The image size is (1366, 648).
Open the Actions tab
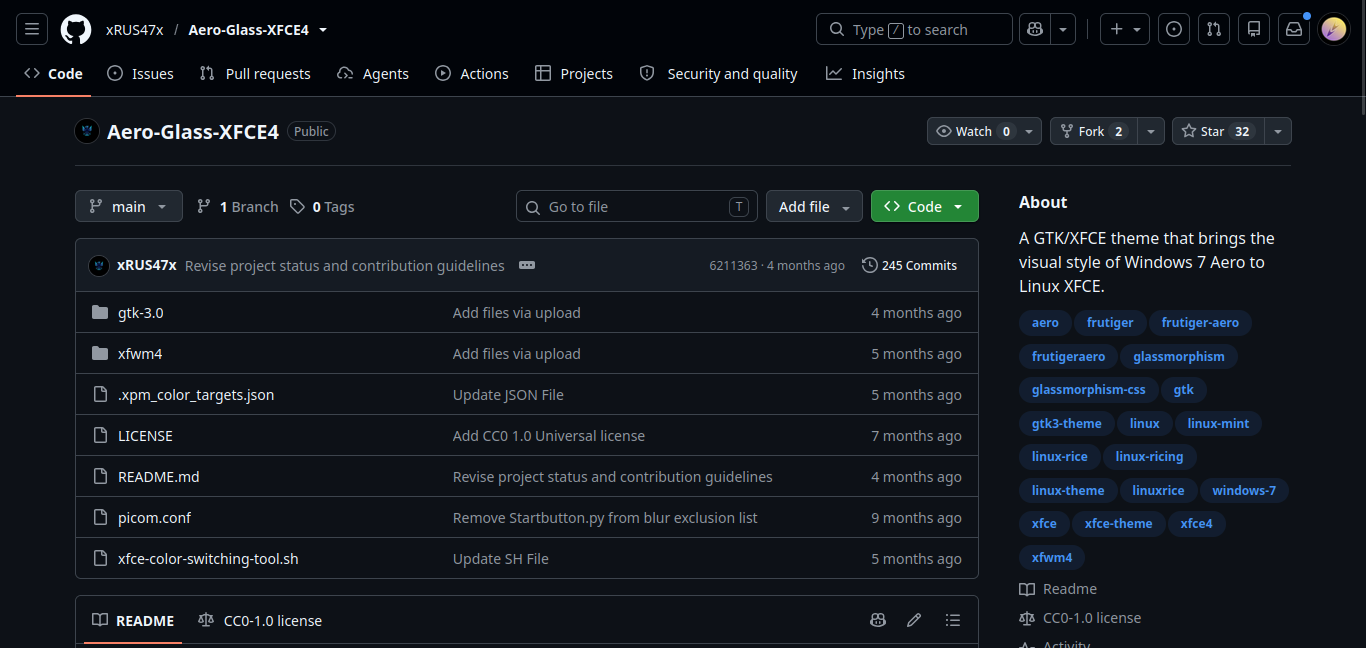click(472, 74)
